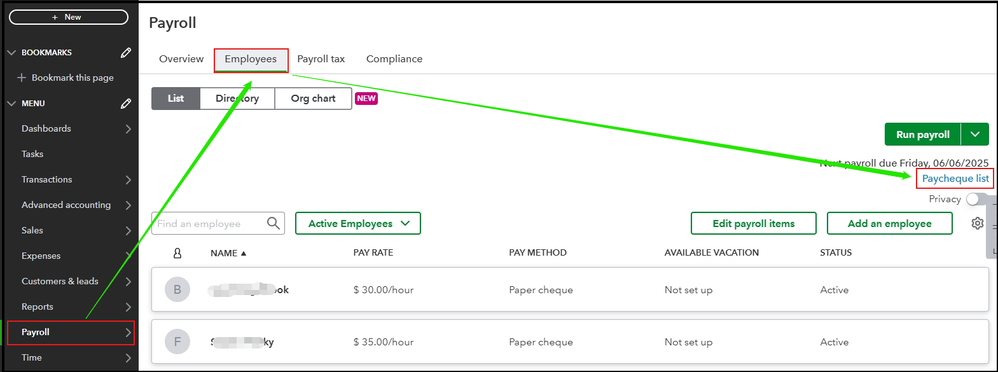The image size is (998, 372).
Task: Switch to the Org chart view
Action: pos(313,99)
